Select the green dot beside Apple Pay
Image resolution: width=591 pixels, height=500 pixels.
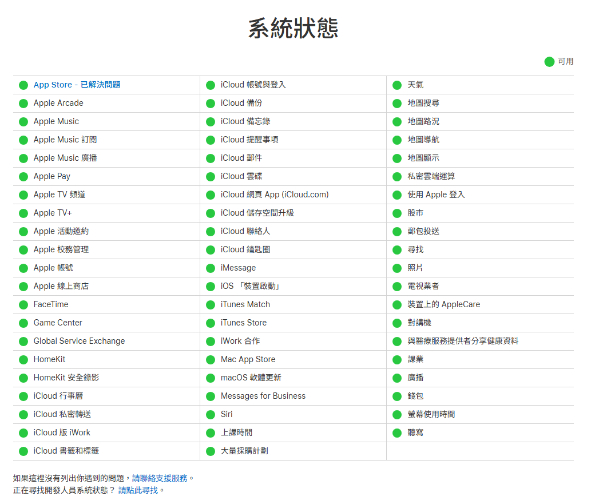pyautogui.click(x=23, y=176)
